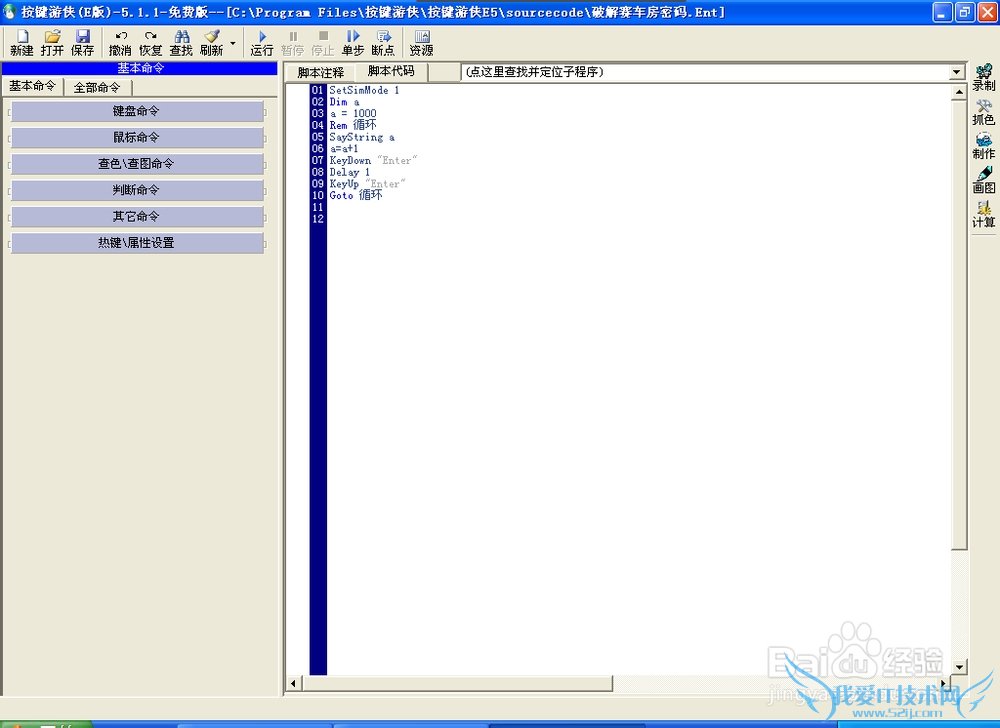Save the script using 保存 icon
Viewport: 1000px width, 728px height.
(x=82, y=42)
